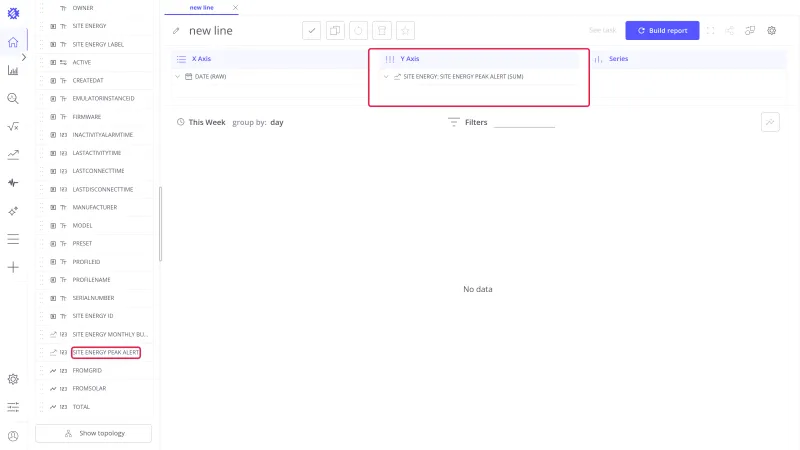Select the TOTAL field
Screen dimensions: 800x450
[x=81, y=407]
